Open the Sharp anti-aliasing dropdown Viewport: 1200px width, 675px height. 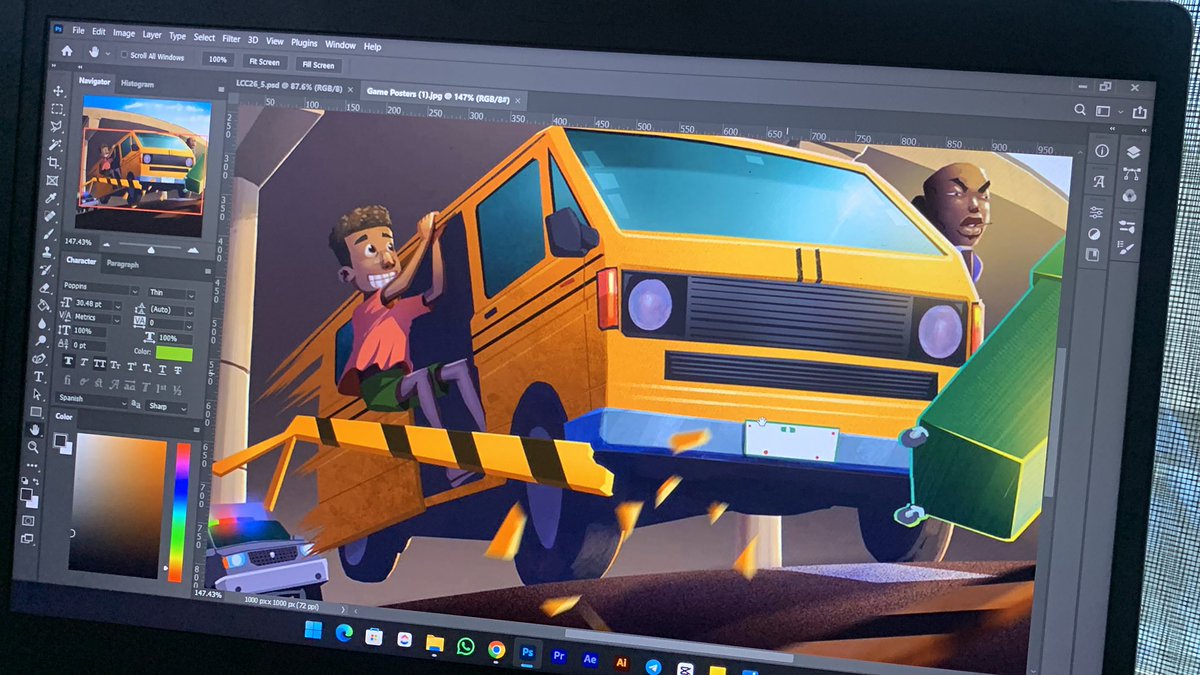coord(166,407)
